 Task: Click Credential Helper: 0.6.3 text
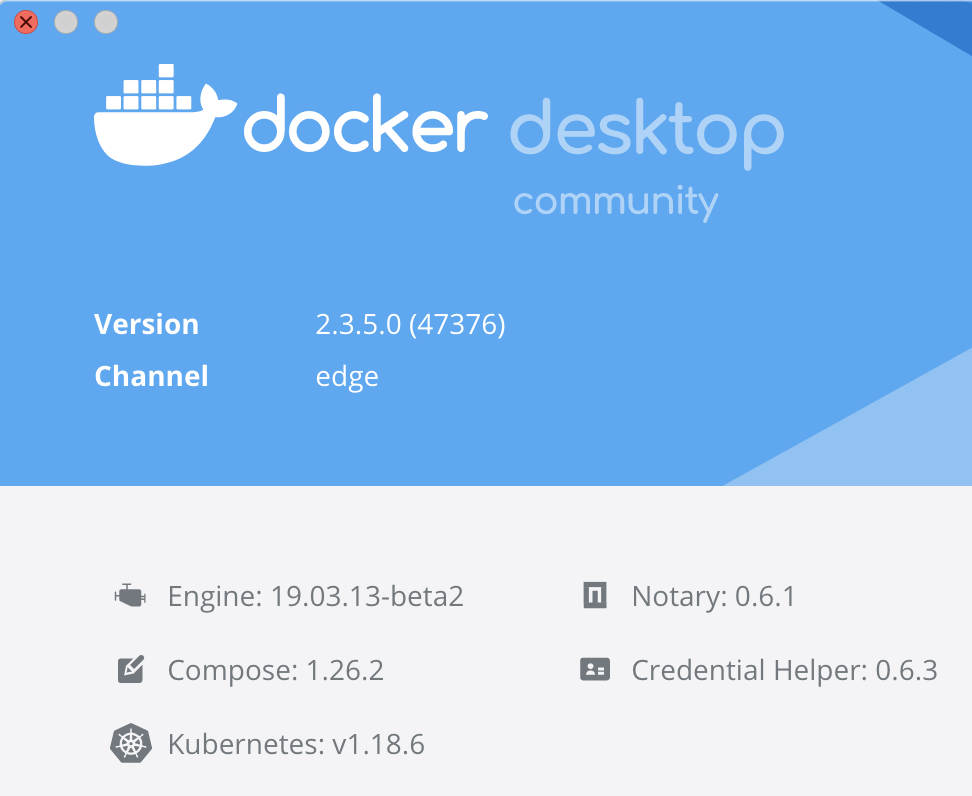[785, 670]
